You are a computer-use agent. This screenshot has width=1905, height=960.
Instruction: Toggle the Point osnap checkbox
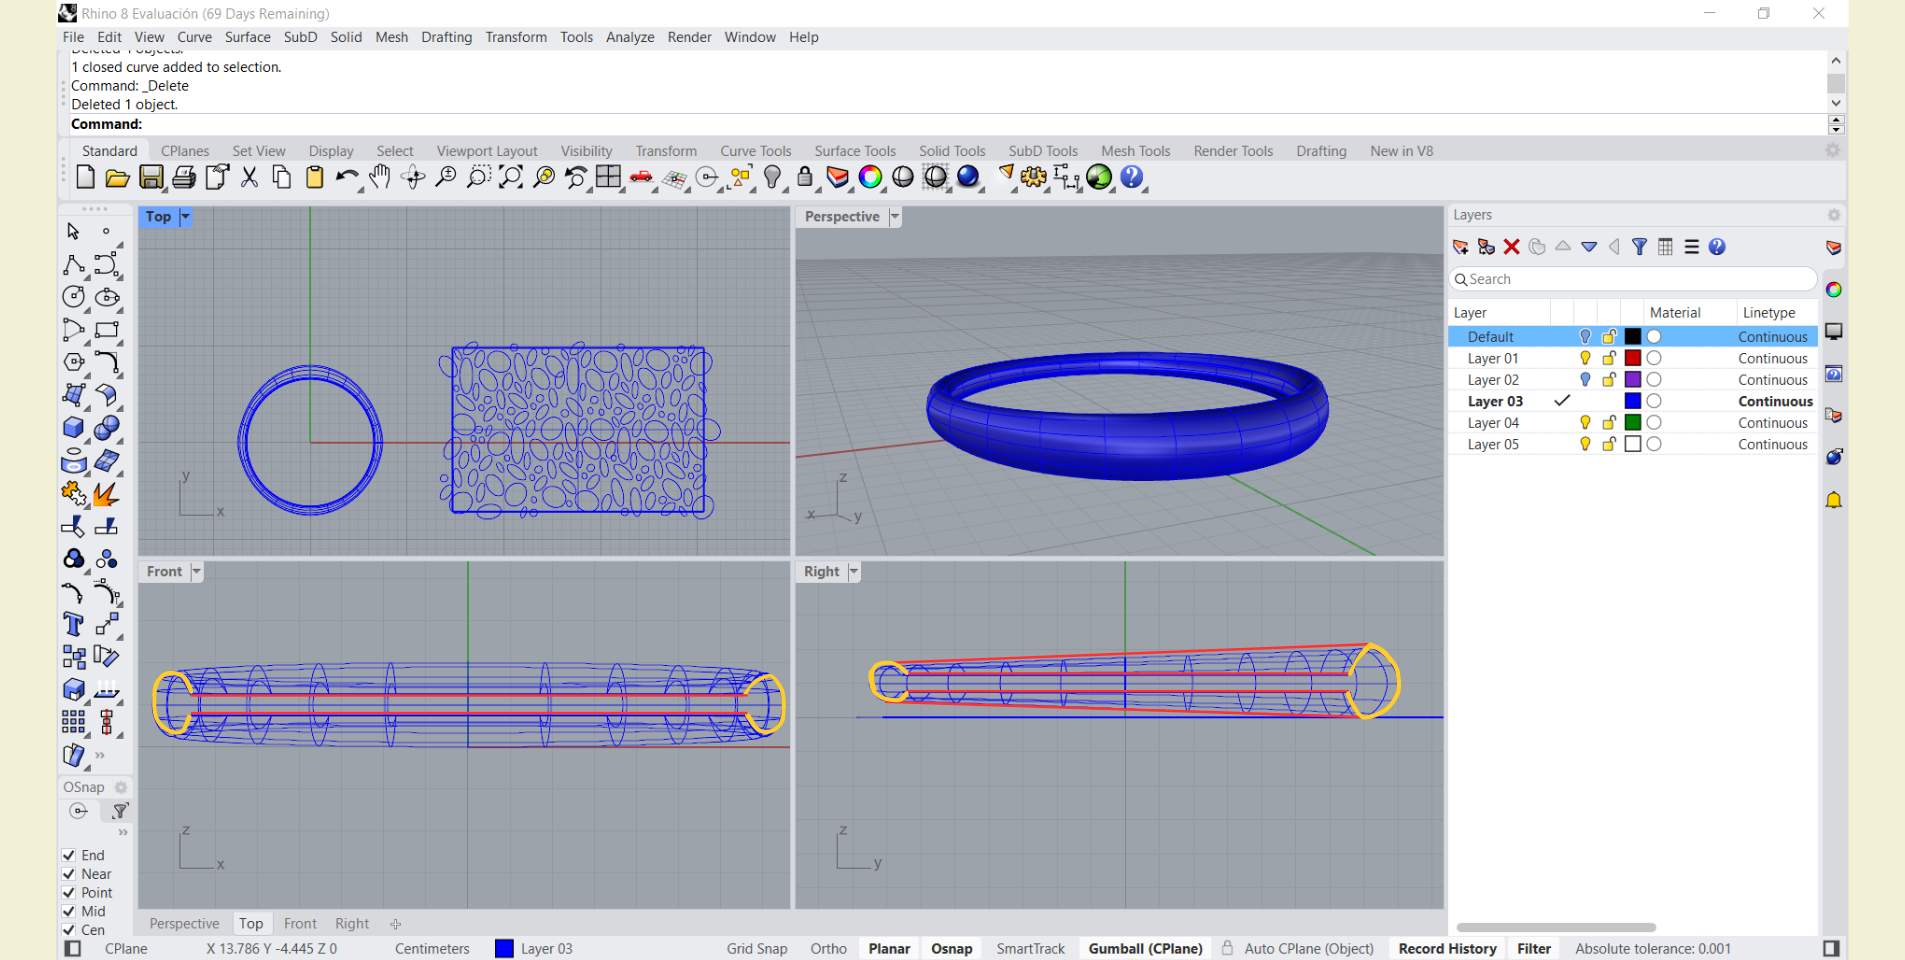(69, 893)
